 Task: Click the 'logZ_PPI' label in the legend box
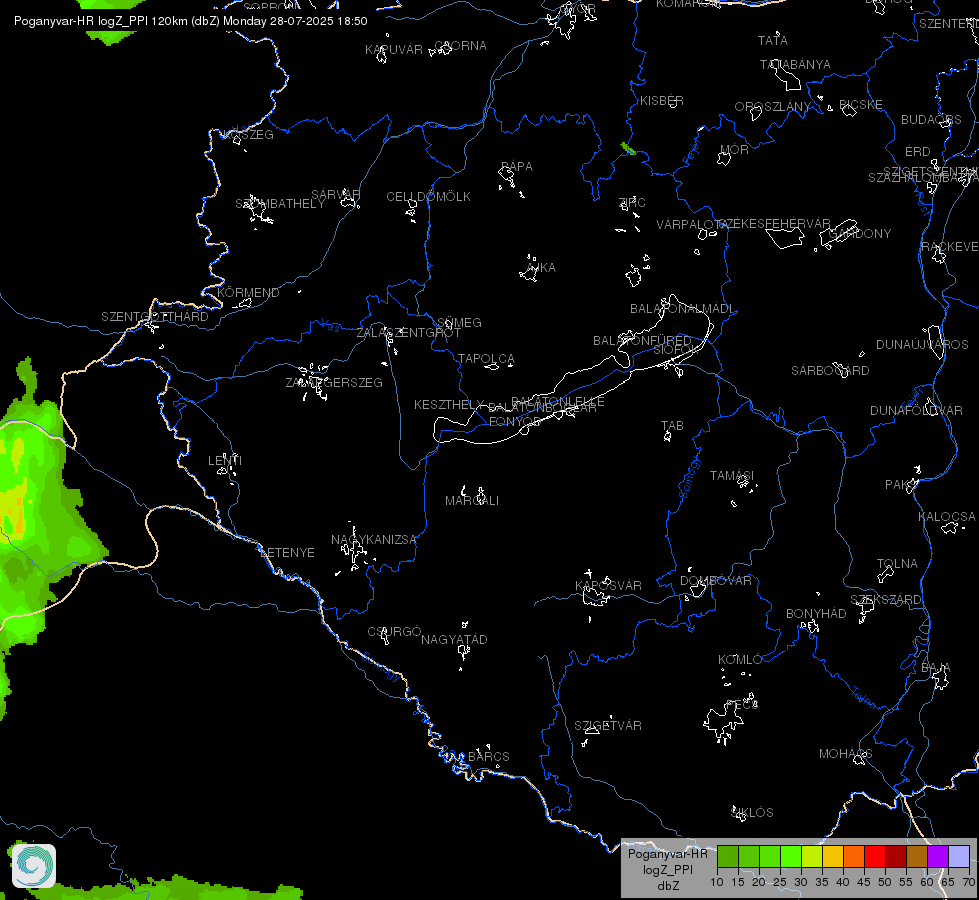pyautogui.click(x=667, y=869)
